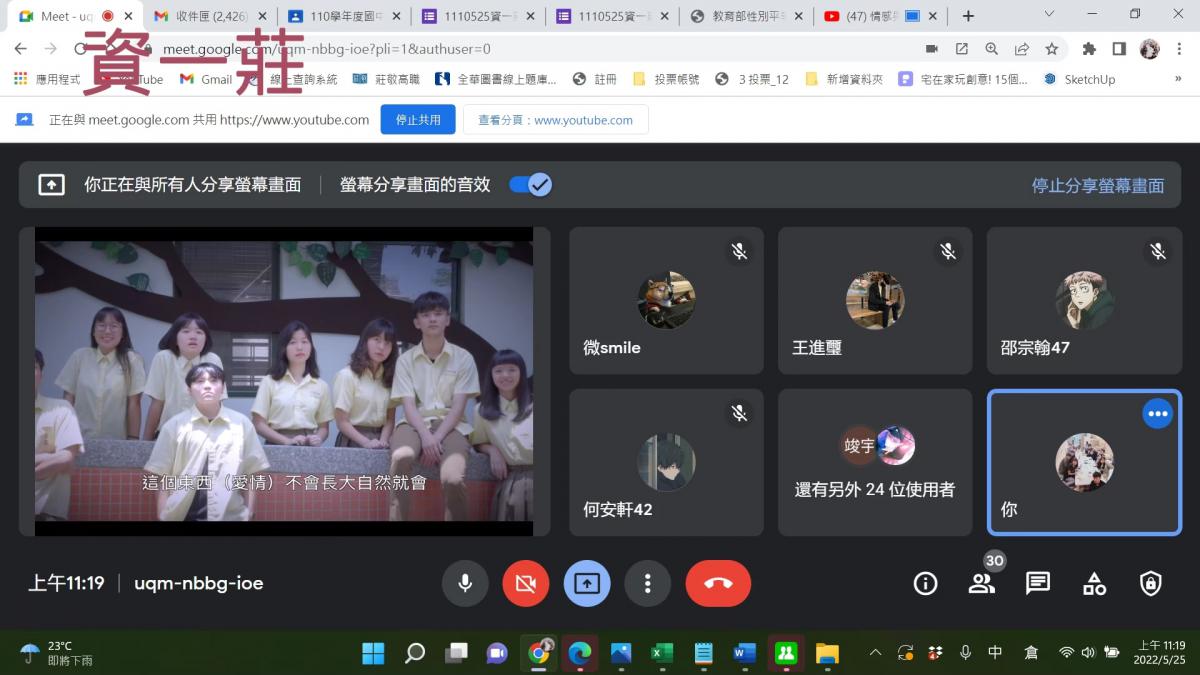The image size is (1200, 675).
Task: Open the browser side panel
Action: (1119, 49)
